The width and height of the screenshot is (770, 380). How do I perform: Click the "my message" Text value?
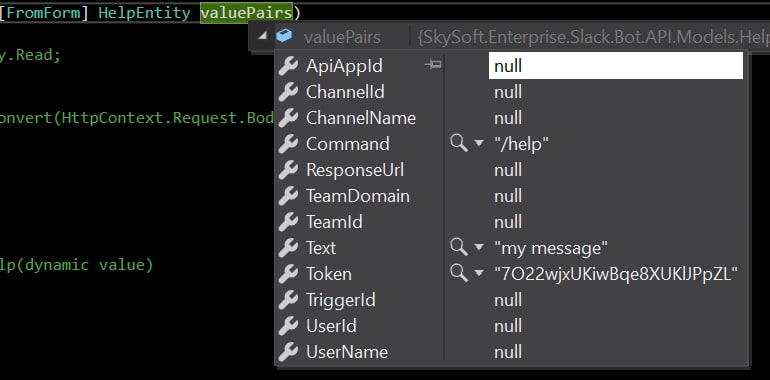[551, 248]
